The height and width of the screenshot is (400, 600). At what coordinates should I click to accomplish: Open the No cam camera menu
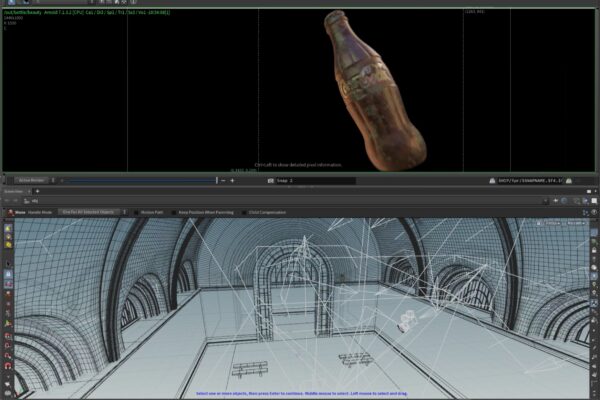click(x=576, y=223)
